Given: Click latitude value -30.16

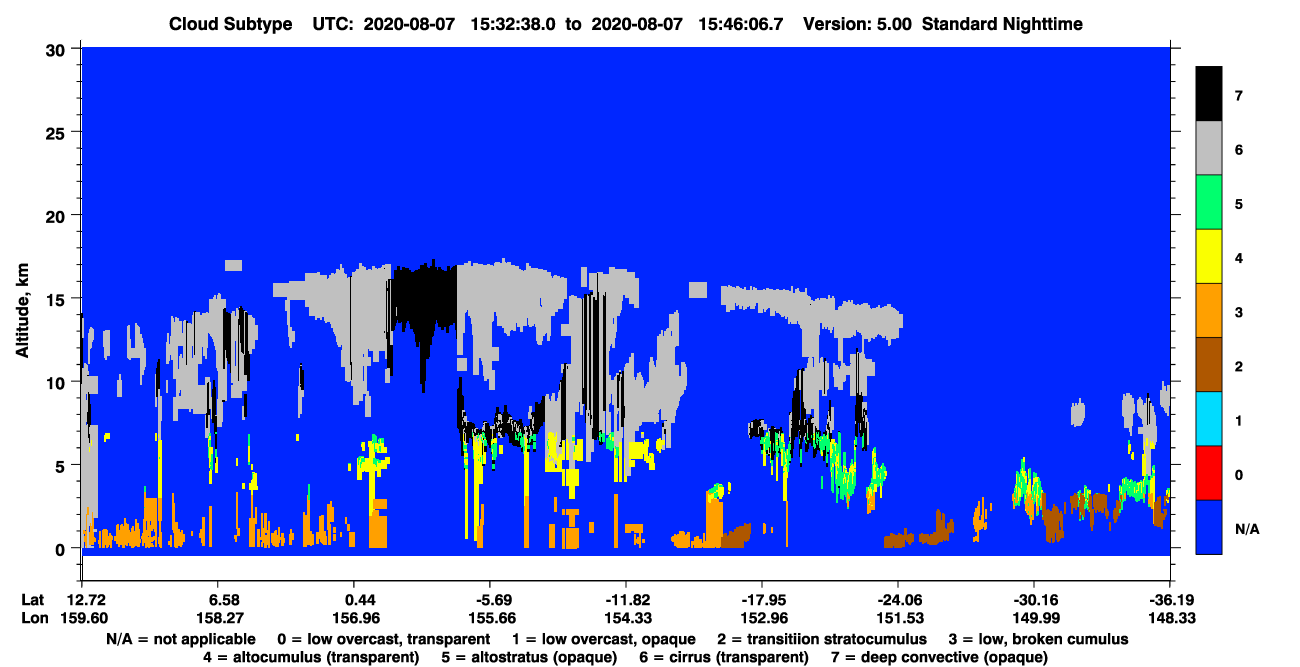Looking at the screenshot, I should (x=1034, y=600).
